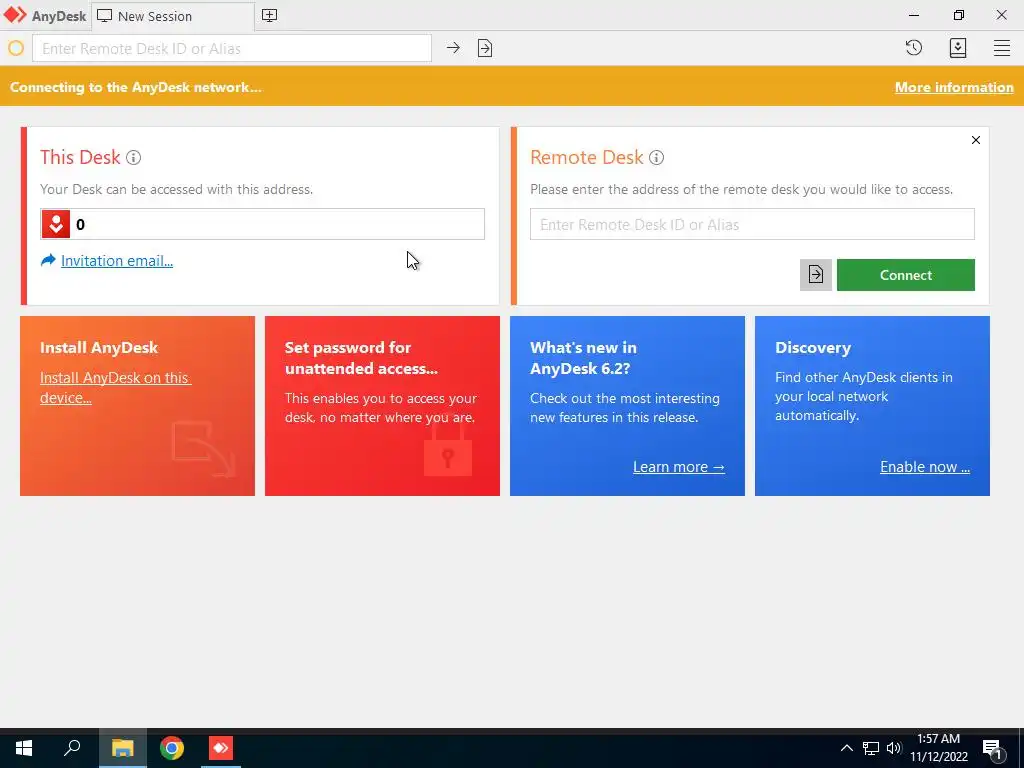Open the Invitation email link
Image resolution: width=1024 pixels, height=768 pixels.
pyautogui.click(x=117, y=261)
